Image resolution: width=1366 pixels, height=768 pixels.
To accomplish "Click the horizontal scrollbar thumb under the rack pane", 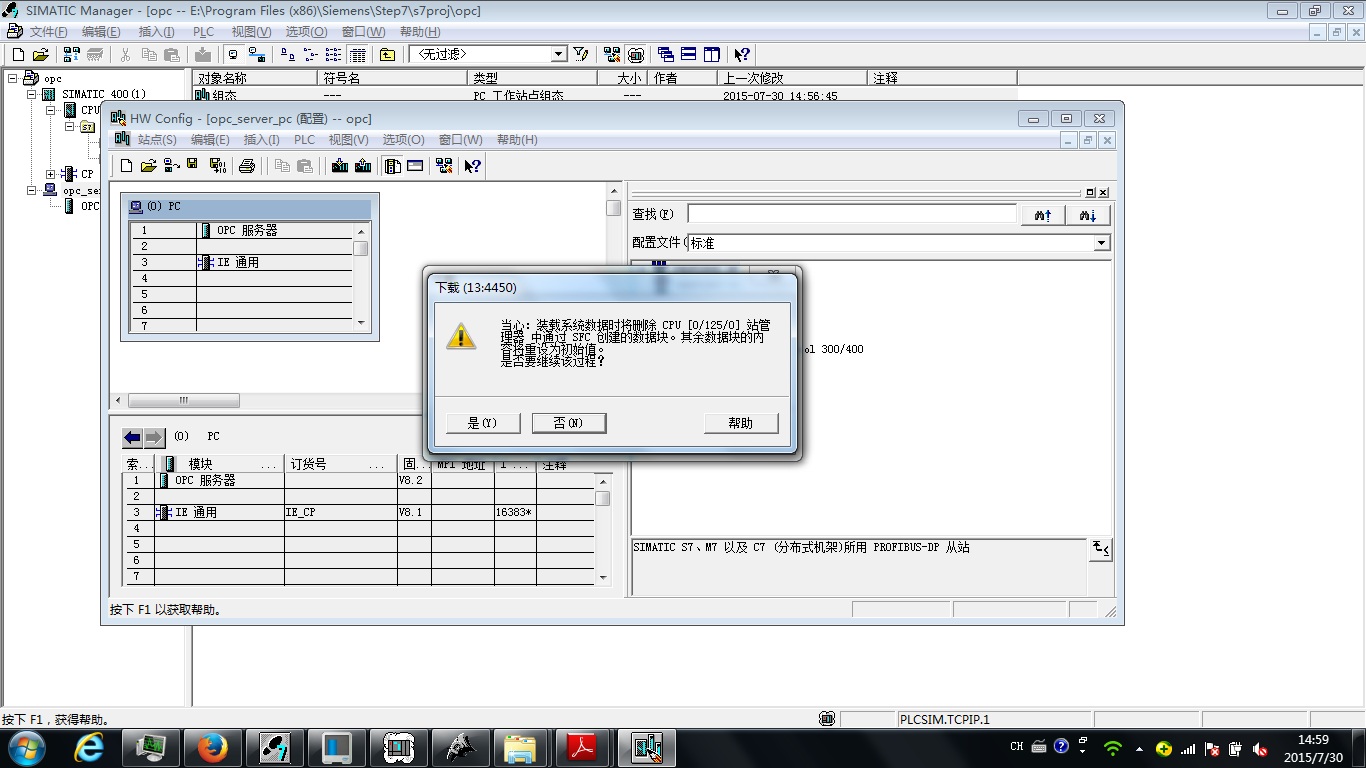I will (x=184, y=401).
